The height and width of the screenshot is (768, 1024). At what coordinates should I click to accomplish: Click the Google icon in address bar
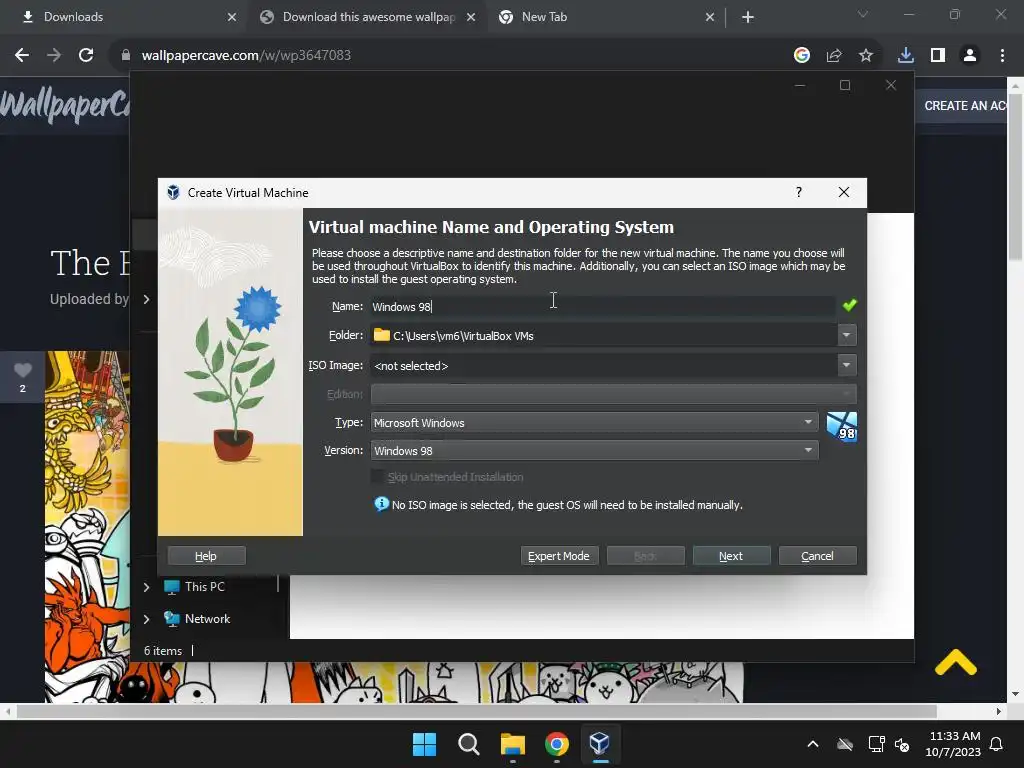point(802,56)
